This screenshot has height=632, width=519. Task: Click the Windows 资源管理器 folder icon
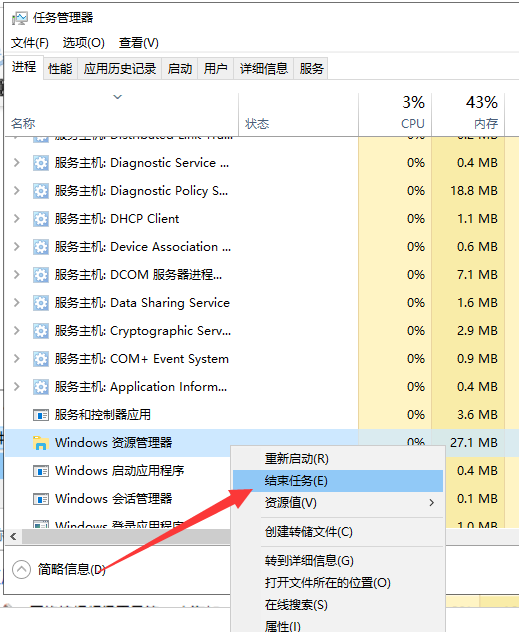(x=41, y=443)
